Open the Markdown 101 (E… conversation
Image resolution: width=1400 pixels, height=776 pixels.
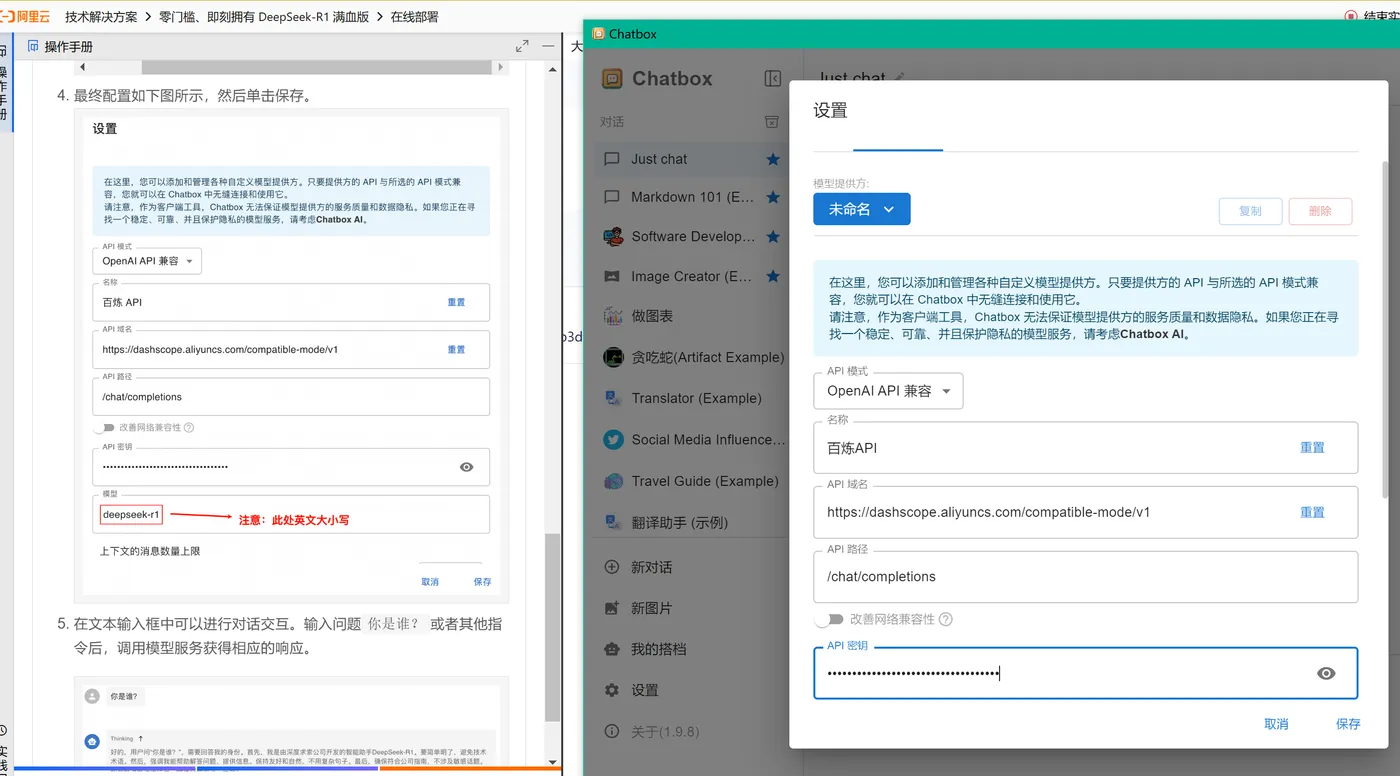point(691,197)
